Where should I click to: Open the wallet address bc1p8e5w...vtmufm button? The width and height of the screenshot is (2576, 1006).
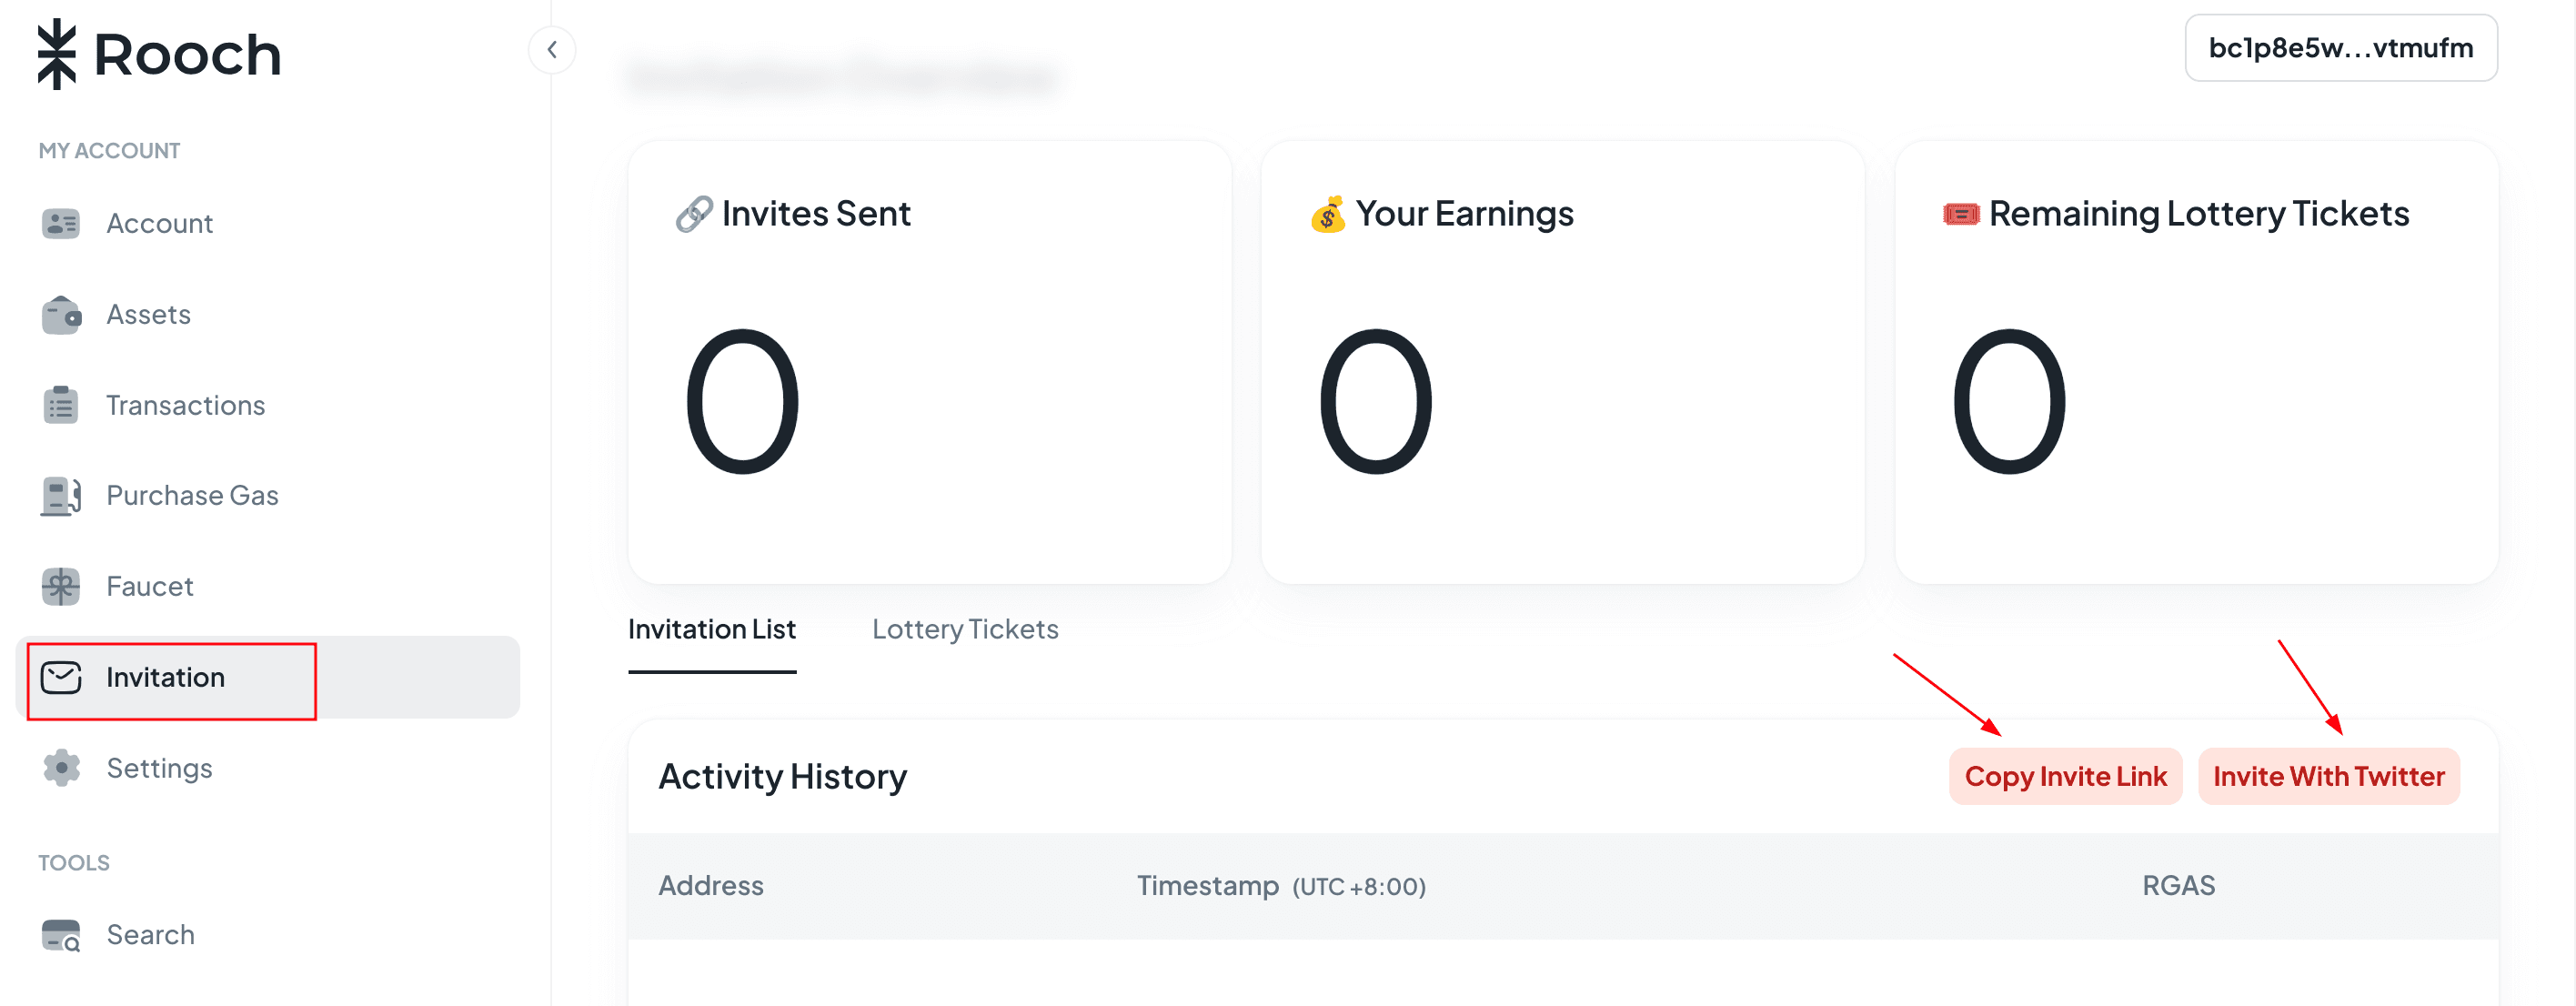coord(2341,48)
